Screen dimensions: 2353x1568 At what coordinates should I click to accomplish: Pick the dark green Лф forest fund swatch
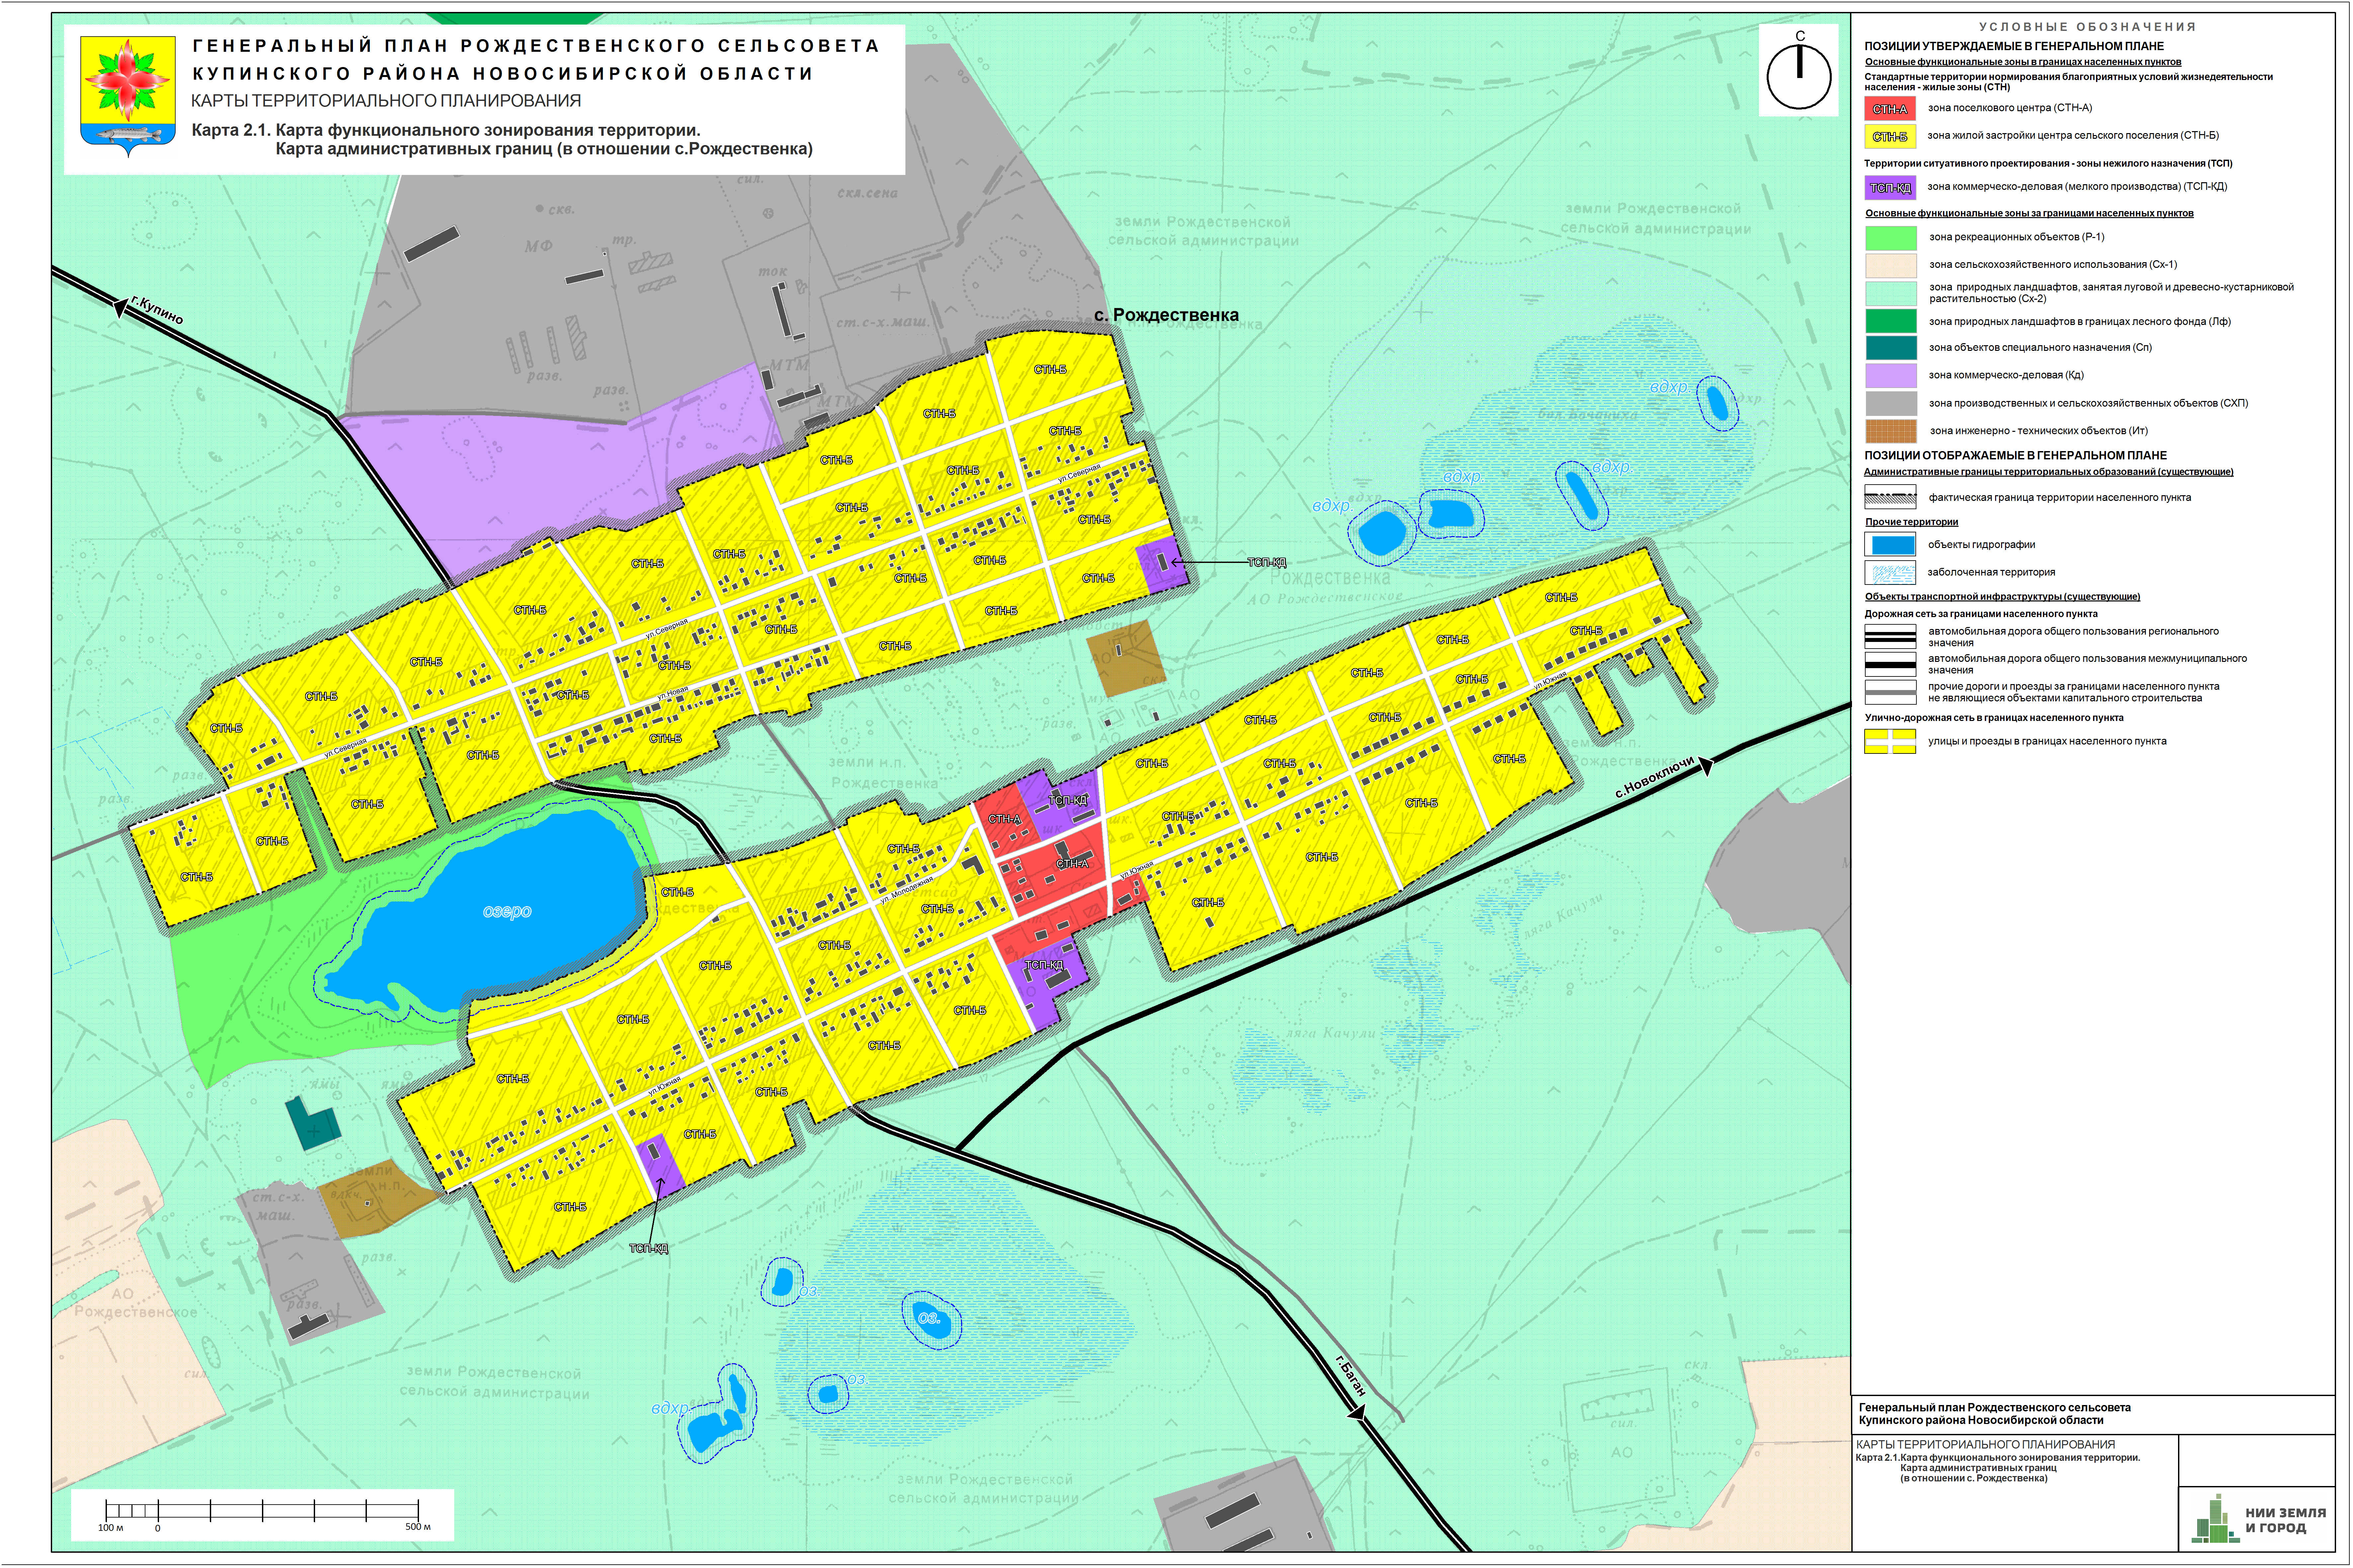pos(1891,321)
